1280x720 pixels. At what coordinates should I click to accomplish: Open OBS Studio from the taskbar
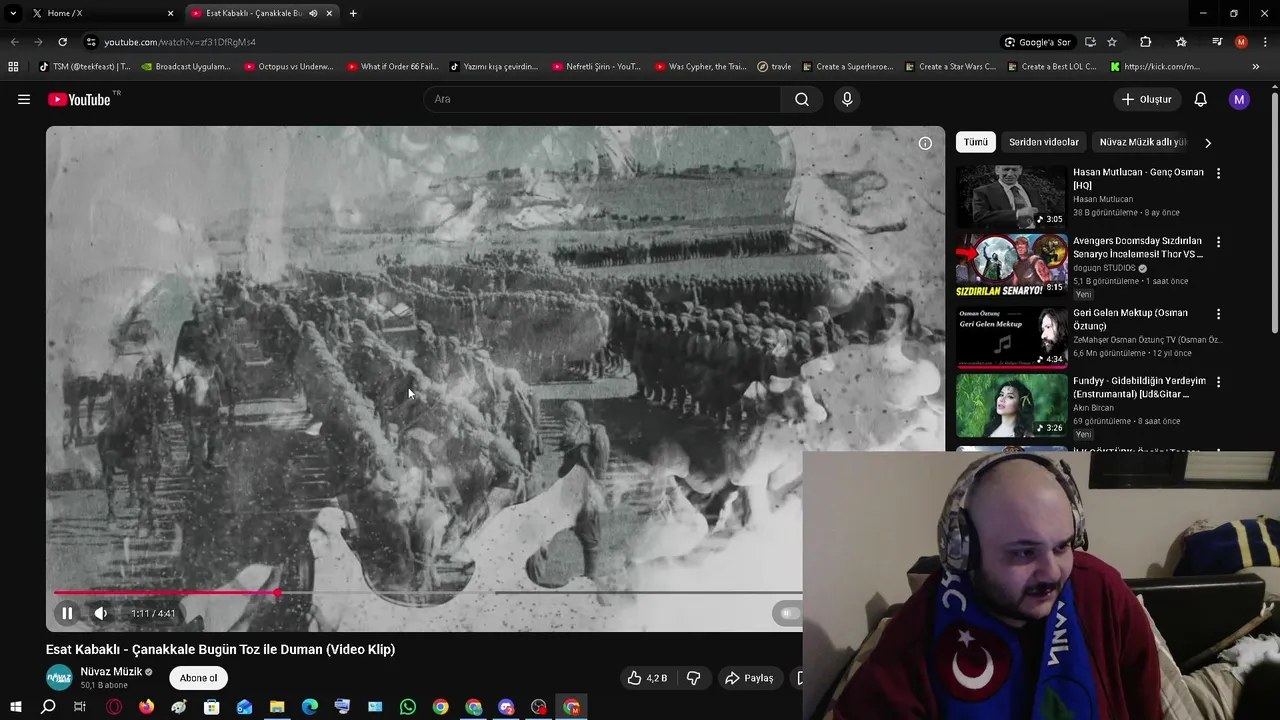coord(539,707)
